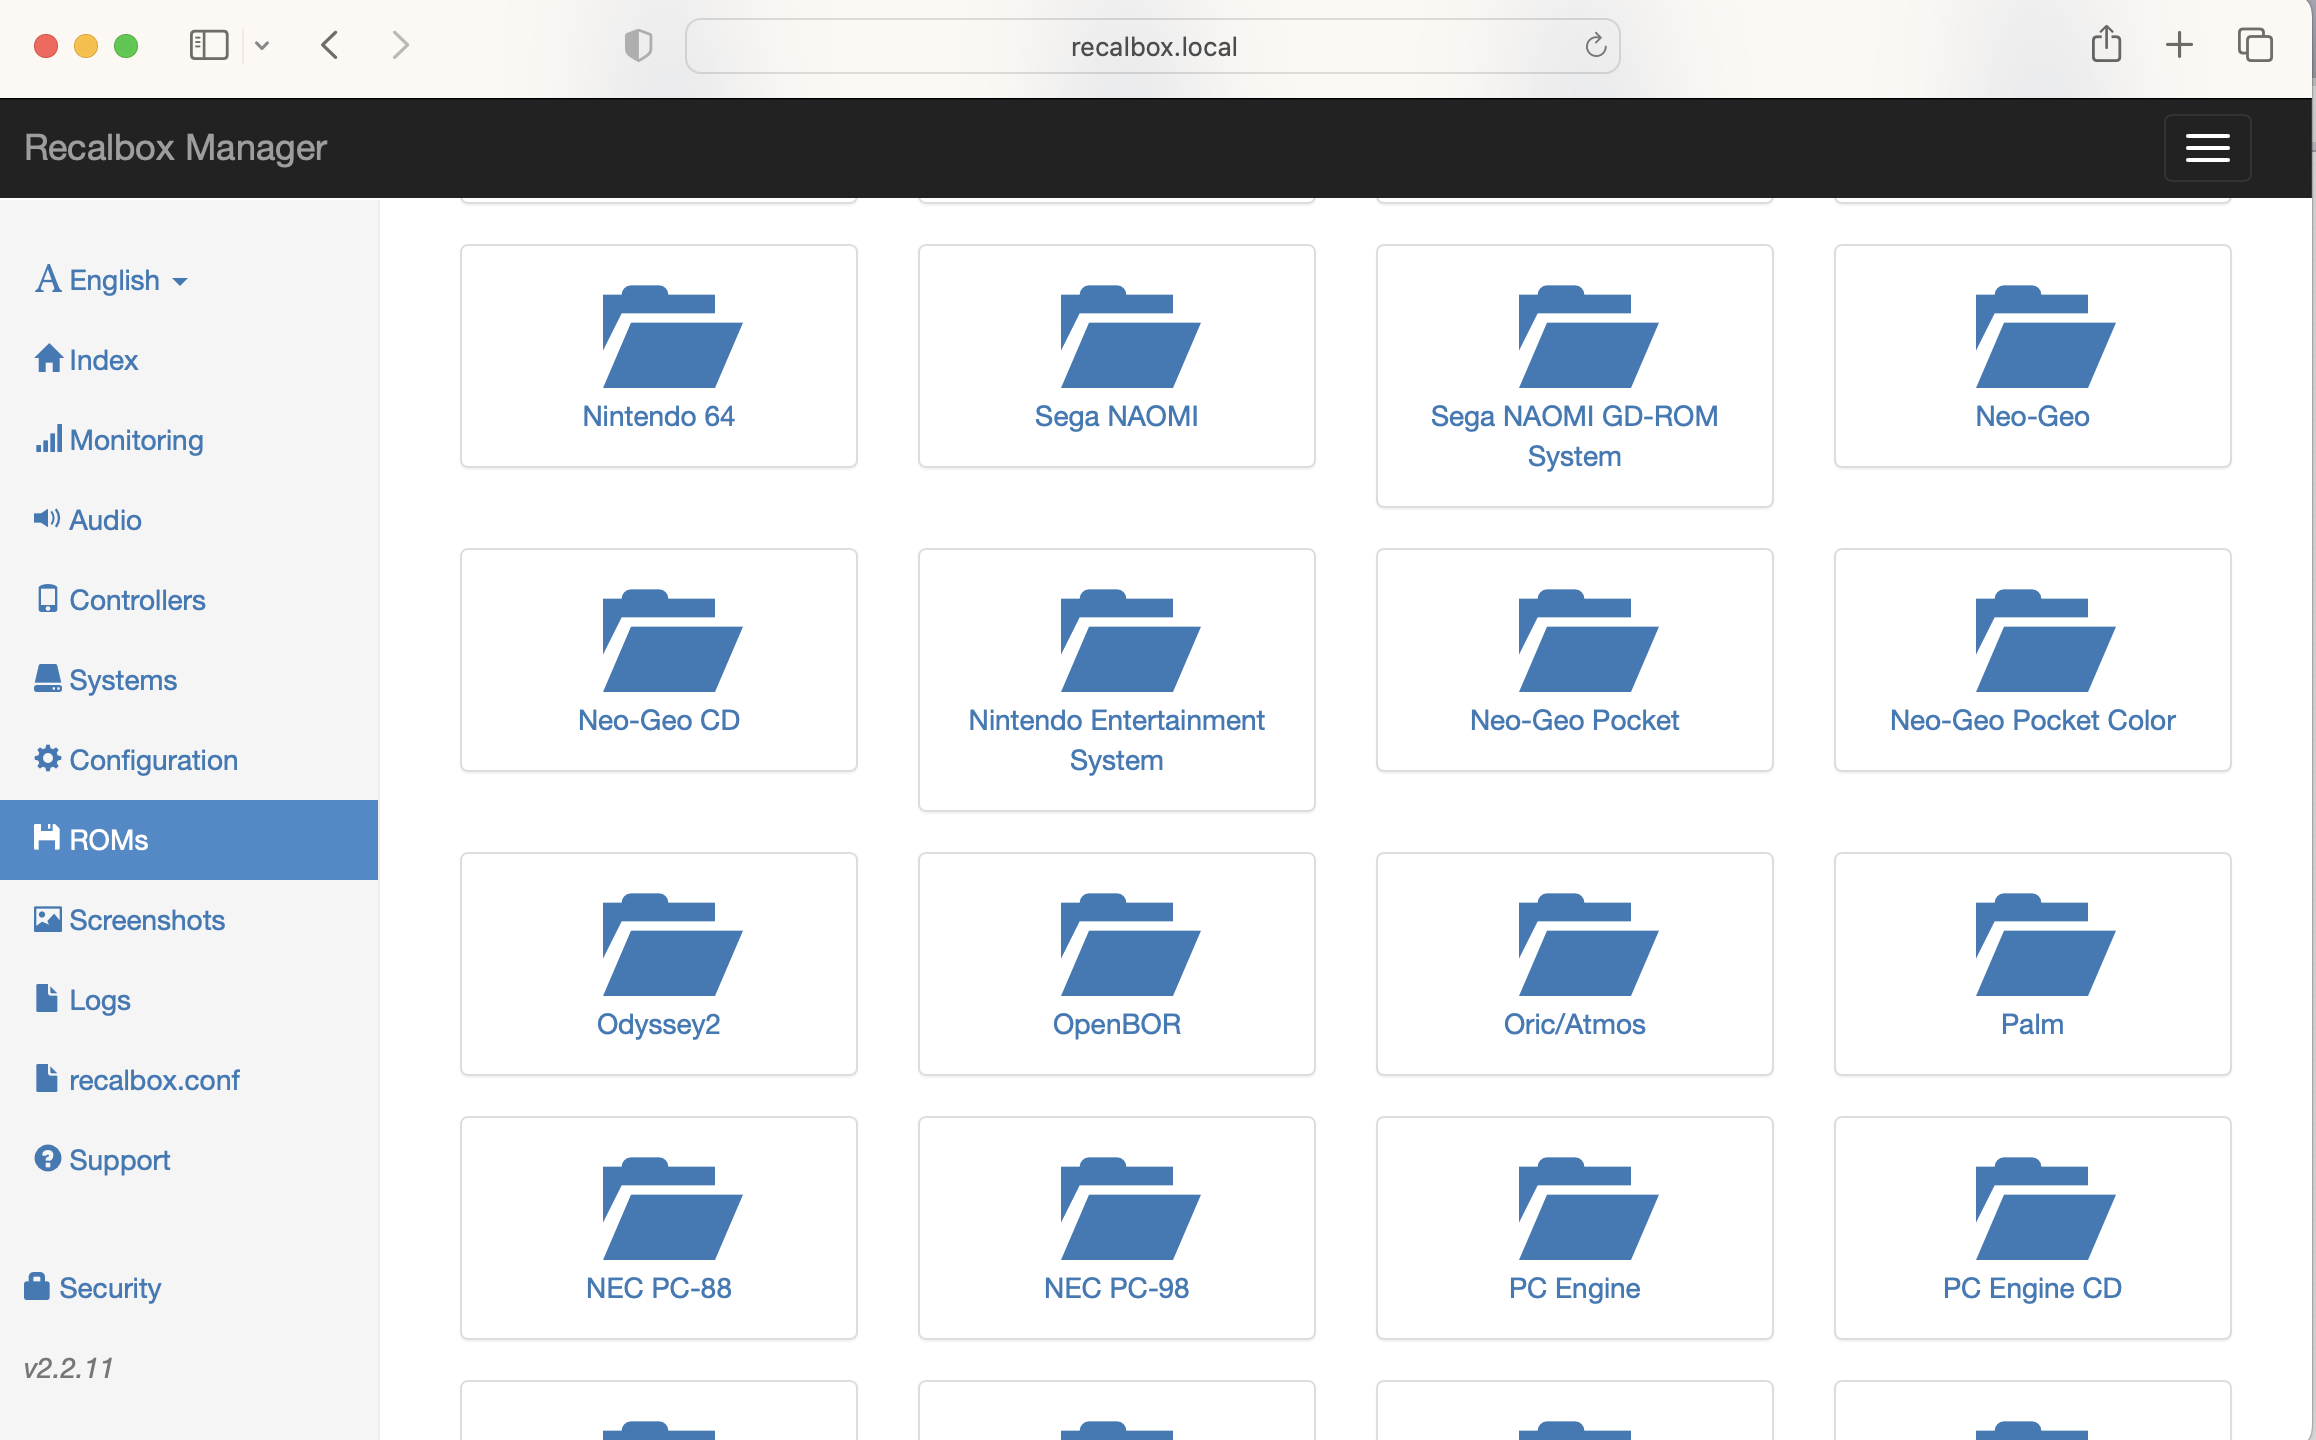Viewport: 2316px width, 1440px height.
Task: Click the browser address bar
Action: coord(1152,45)
